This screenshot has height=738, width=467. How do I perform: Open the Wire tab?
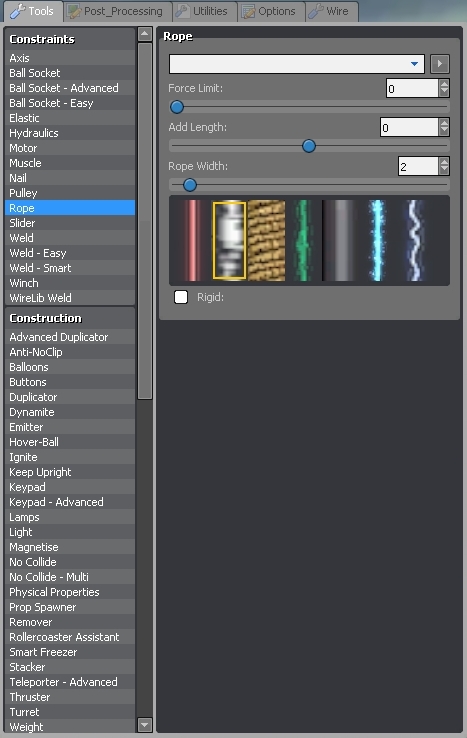(331, 11)
